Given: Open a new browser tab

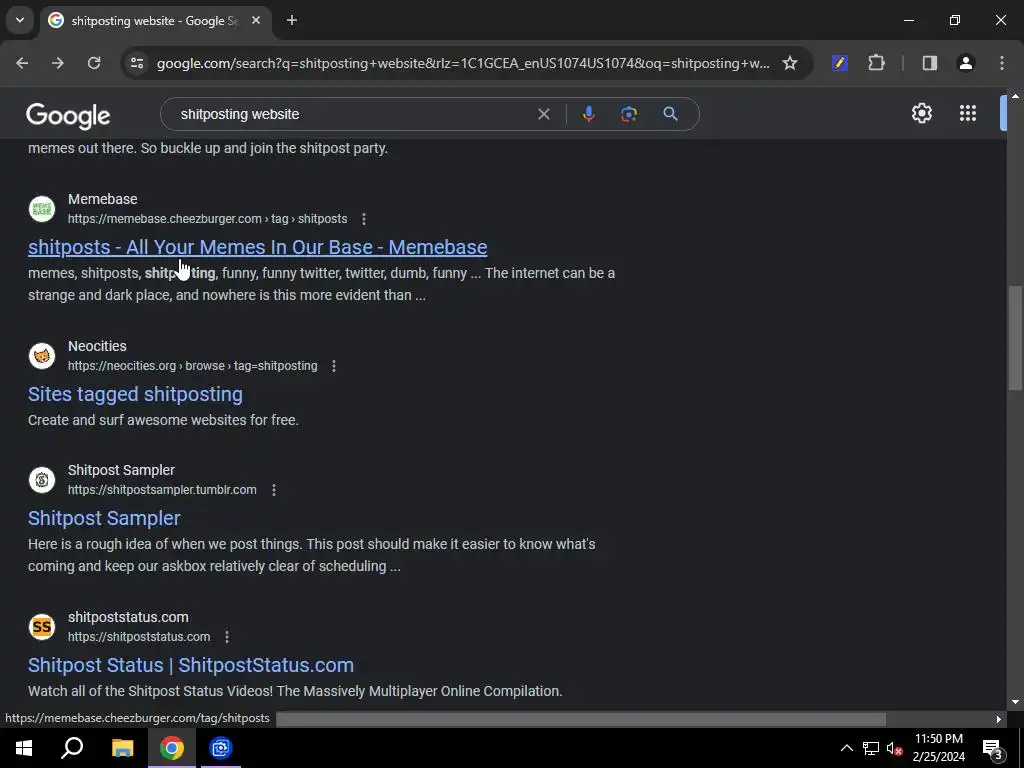Looking at the screenshot, I should pos(292,20).
